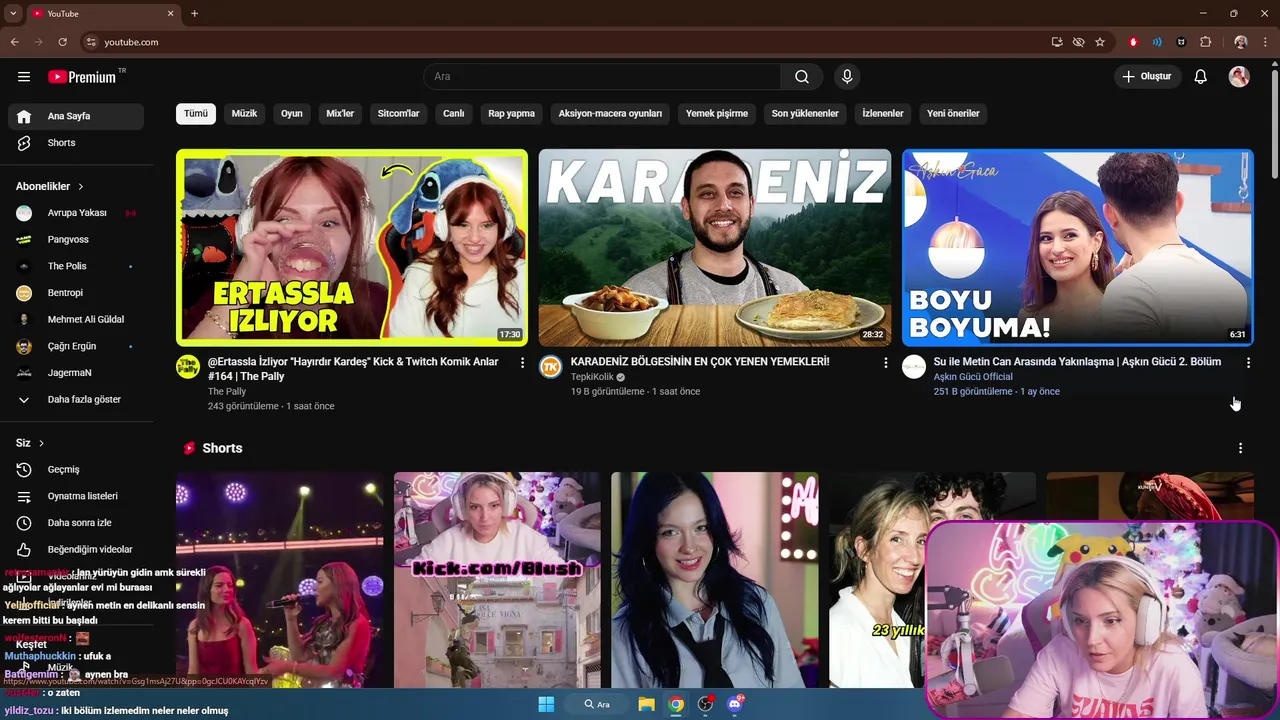The height and width of the screenshot is (720, 1280).
Task: Open The Pally channel avatar
Action: point(188,367)
